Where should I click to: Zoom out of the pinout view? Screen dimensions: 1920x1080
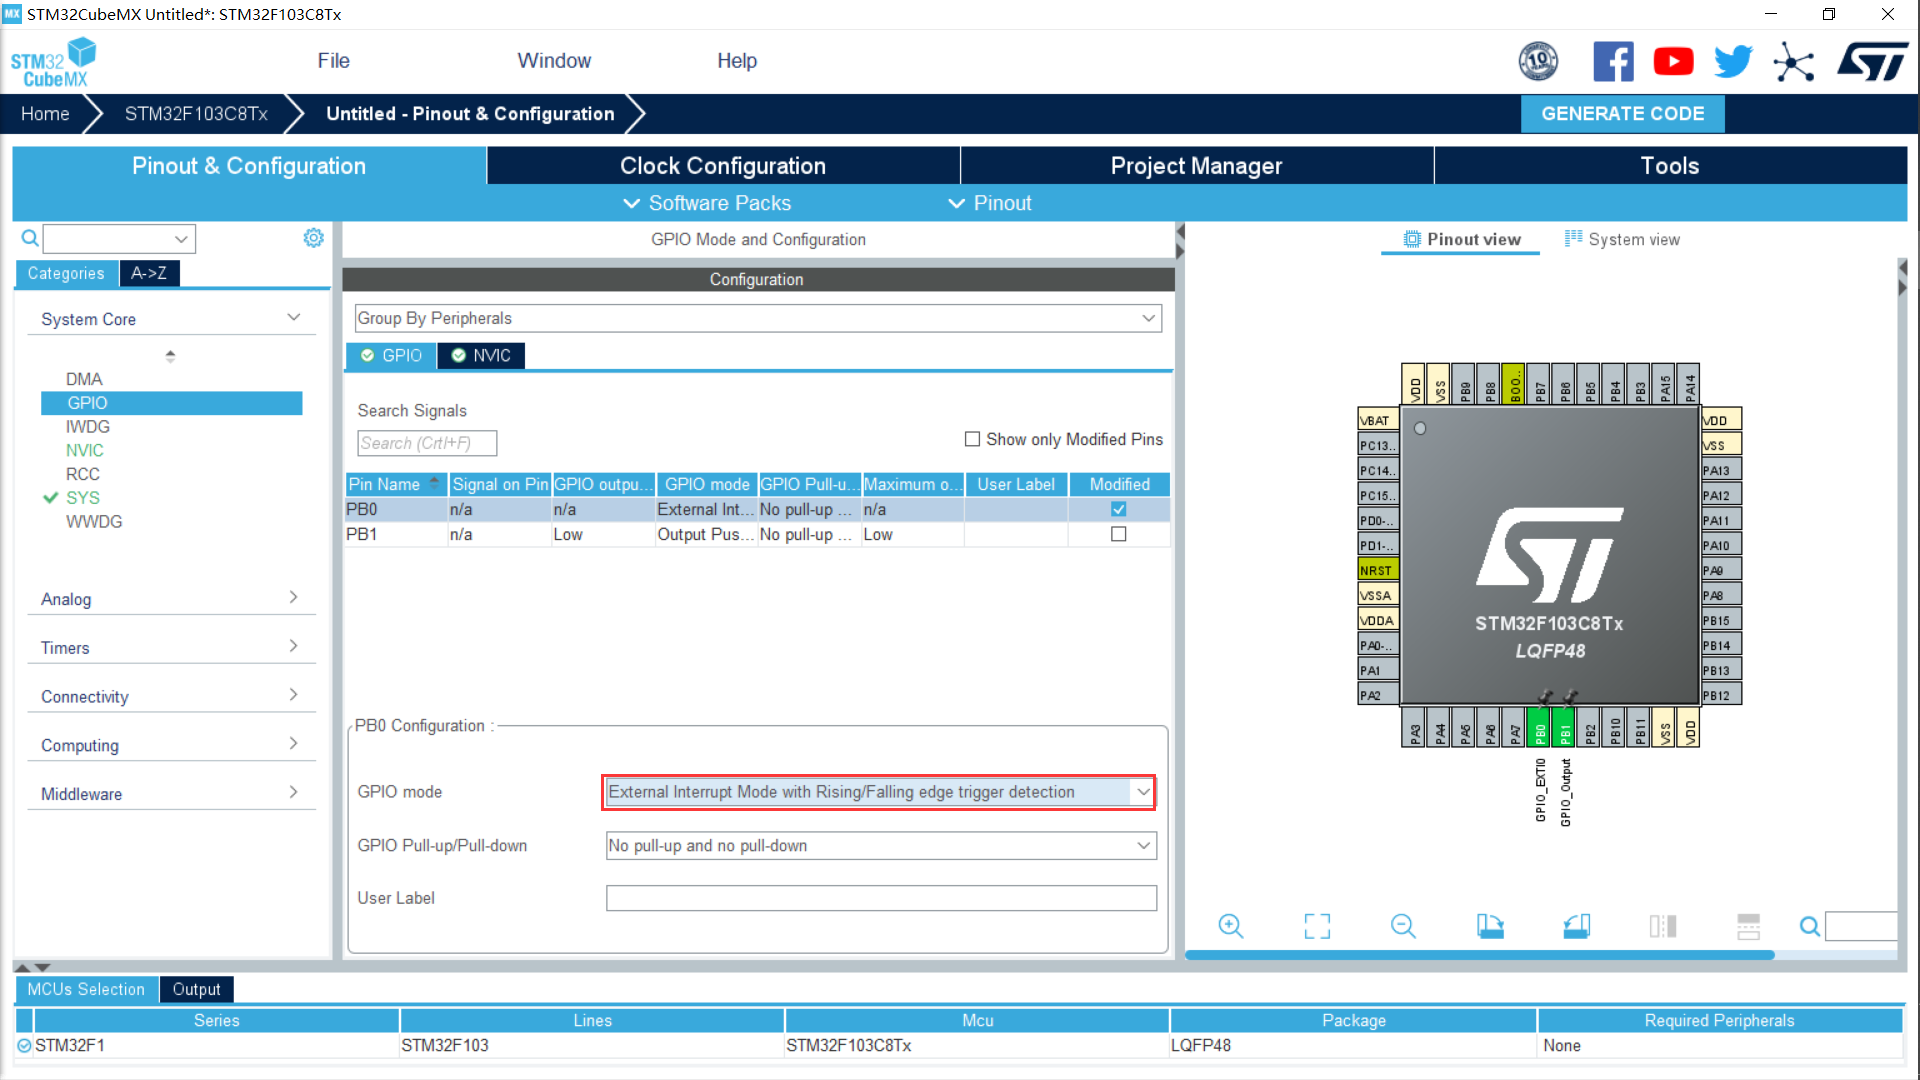(1403, 926)
